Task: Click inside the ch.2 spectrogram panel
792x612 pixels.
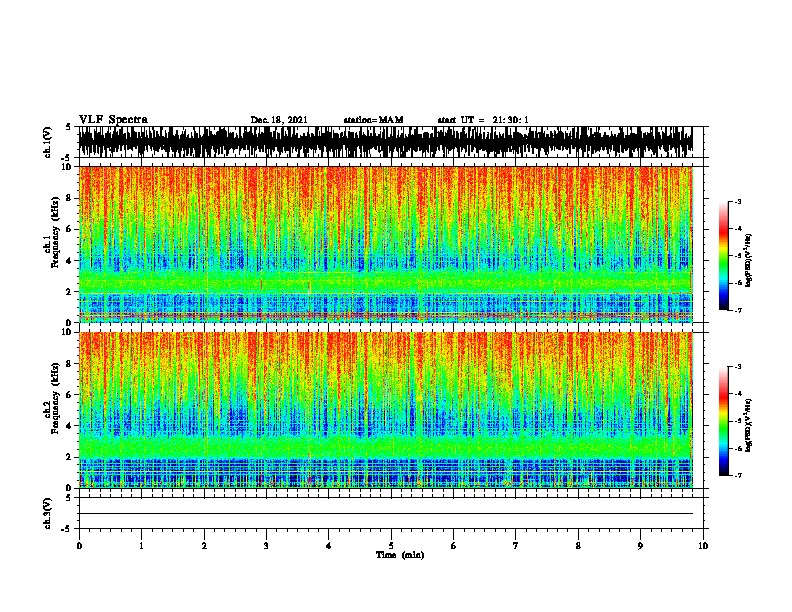Action: 386,410
